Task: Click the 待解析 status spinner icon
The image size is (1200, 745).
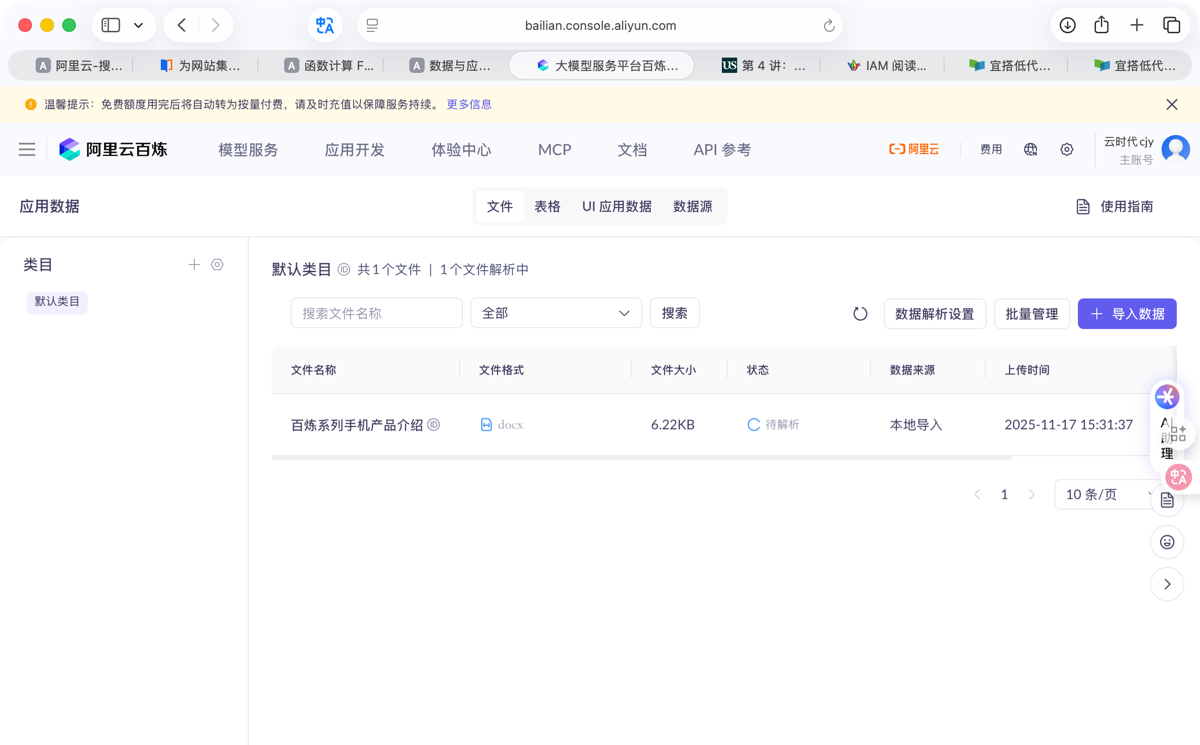Action: pyautogui.click(x=754, y=425)
